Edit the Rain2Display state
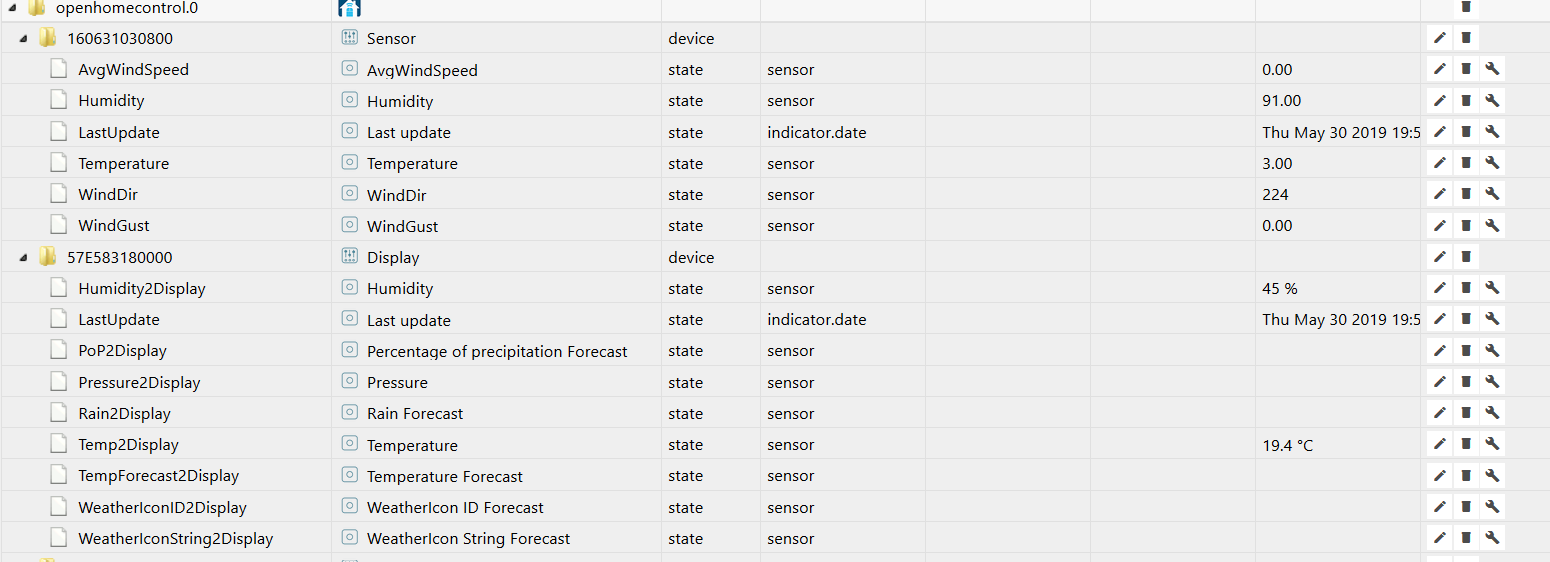Screen dimensions: 1550x562 (x=1440, y=413)
